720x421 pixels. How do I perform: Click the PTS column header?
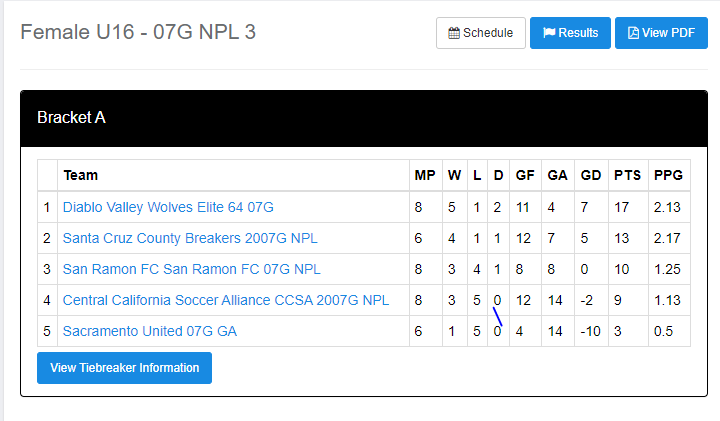[627, 176]
